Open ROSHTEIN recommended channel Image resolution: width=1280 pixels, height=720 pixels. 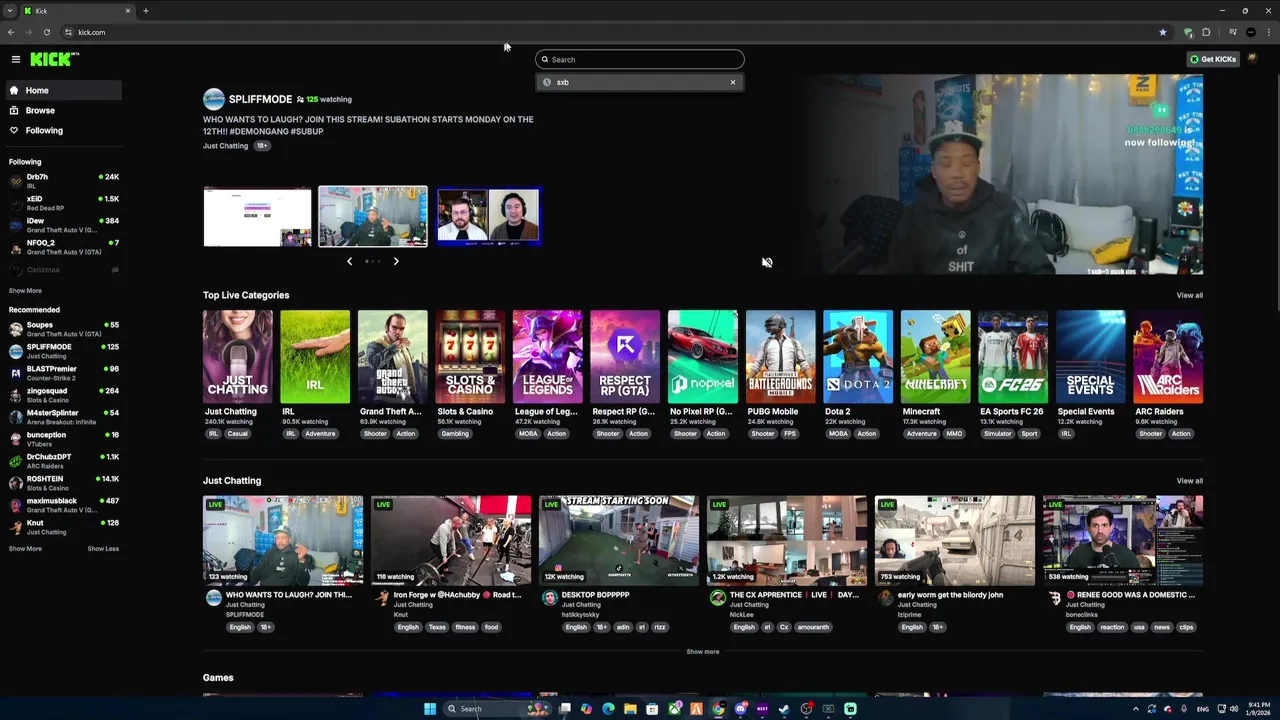63,483
